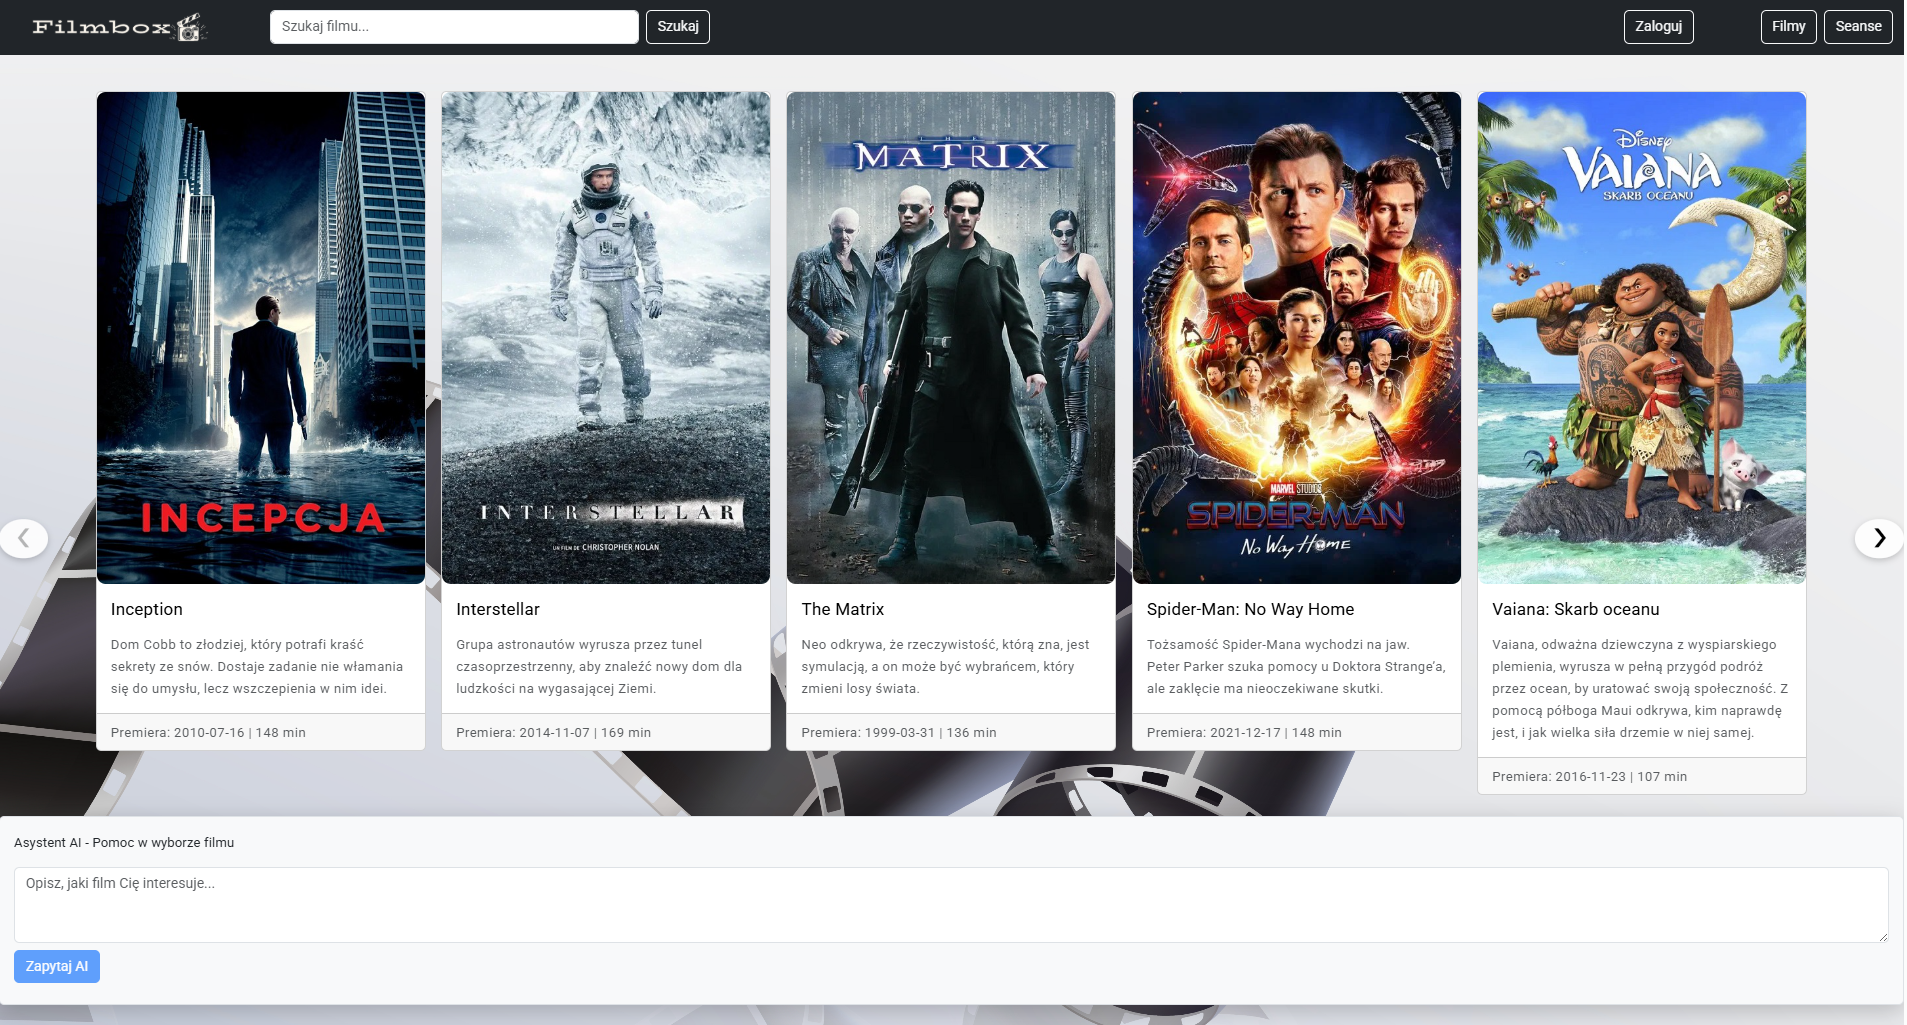The height and width of the screenshot is (1025, 1907).
Task: Select Spider-Man: No Way Home title
Action: [1250, 609]
